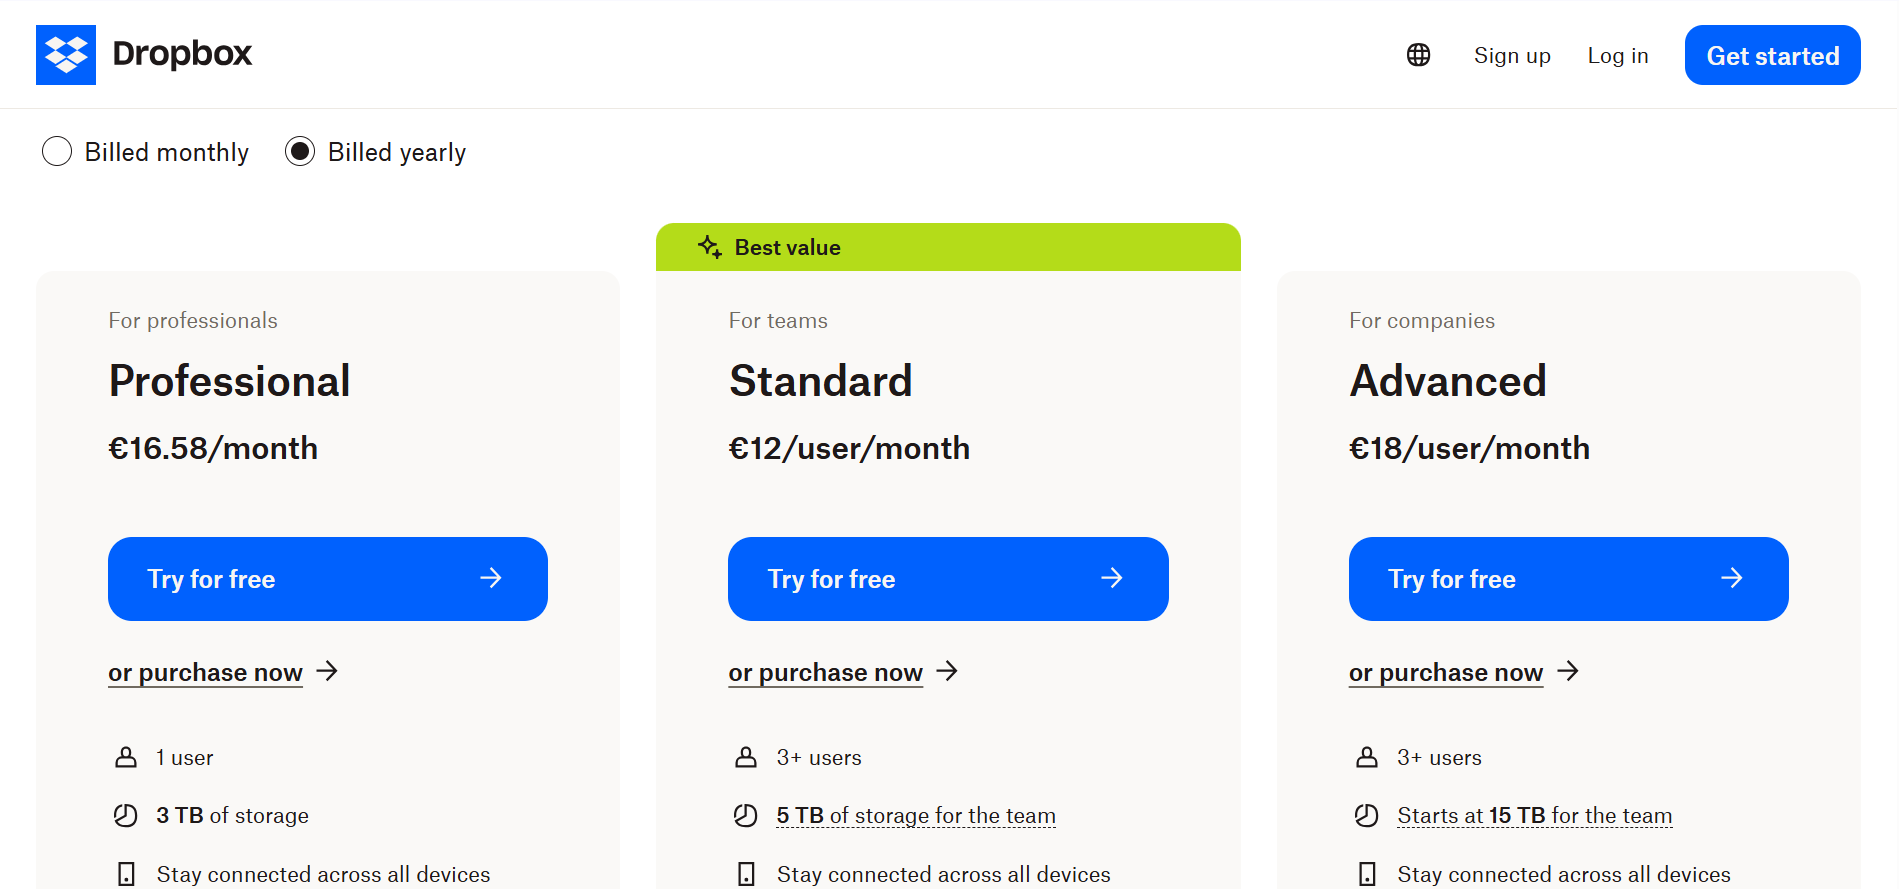Open the Log in menu item
The height and width of the screenshot is (889, 1899).
pyautogui.click(x=1617, y=55)
